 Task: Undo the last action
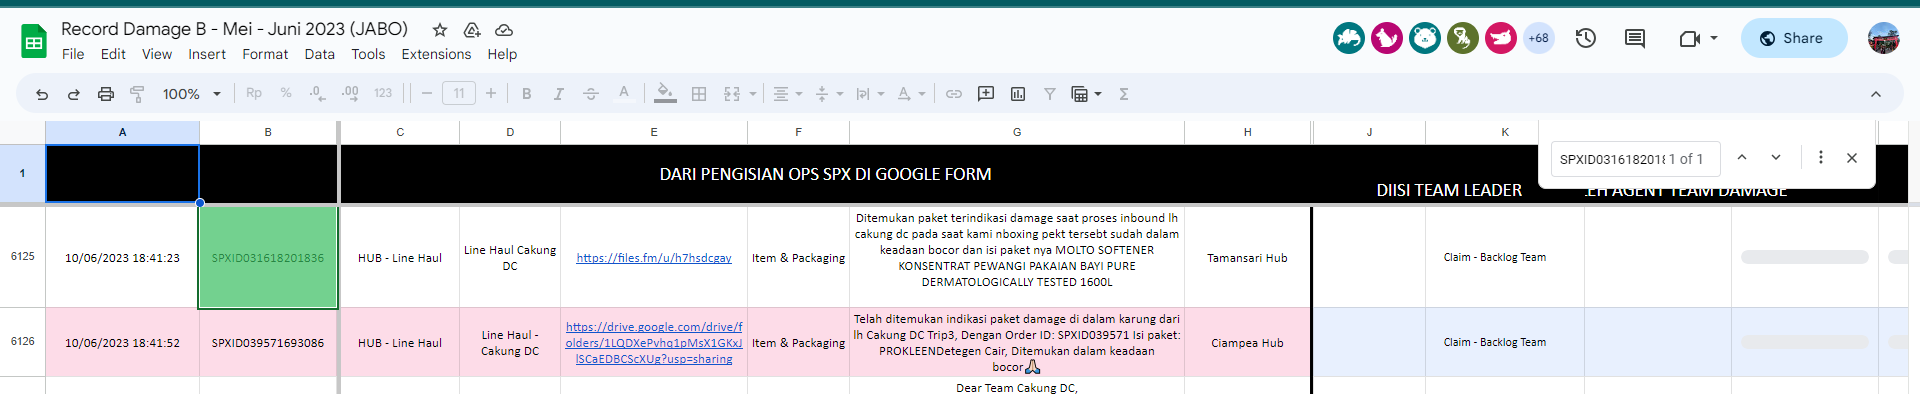42,94
